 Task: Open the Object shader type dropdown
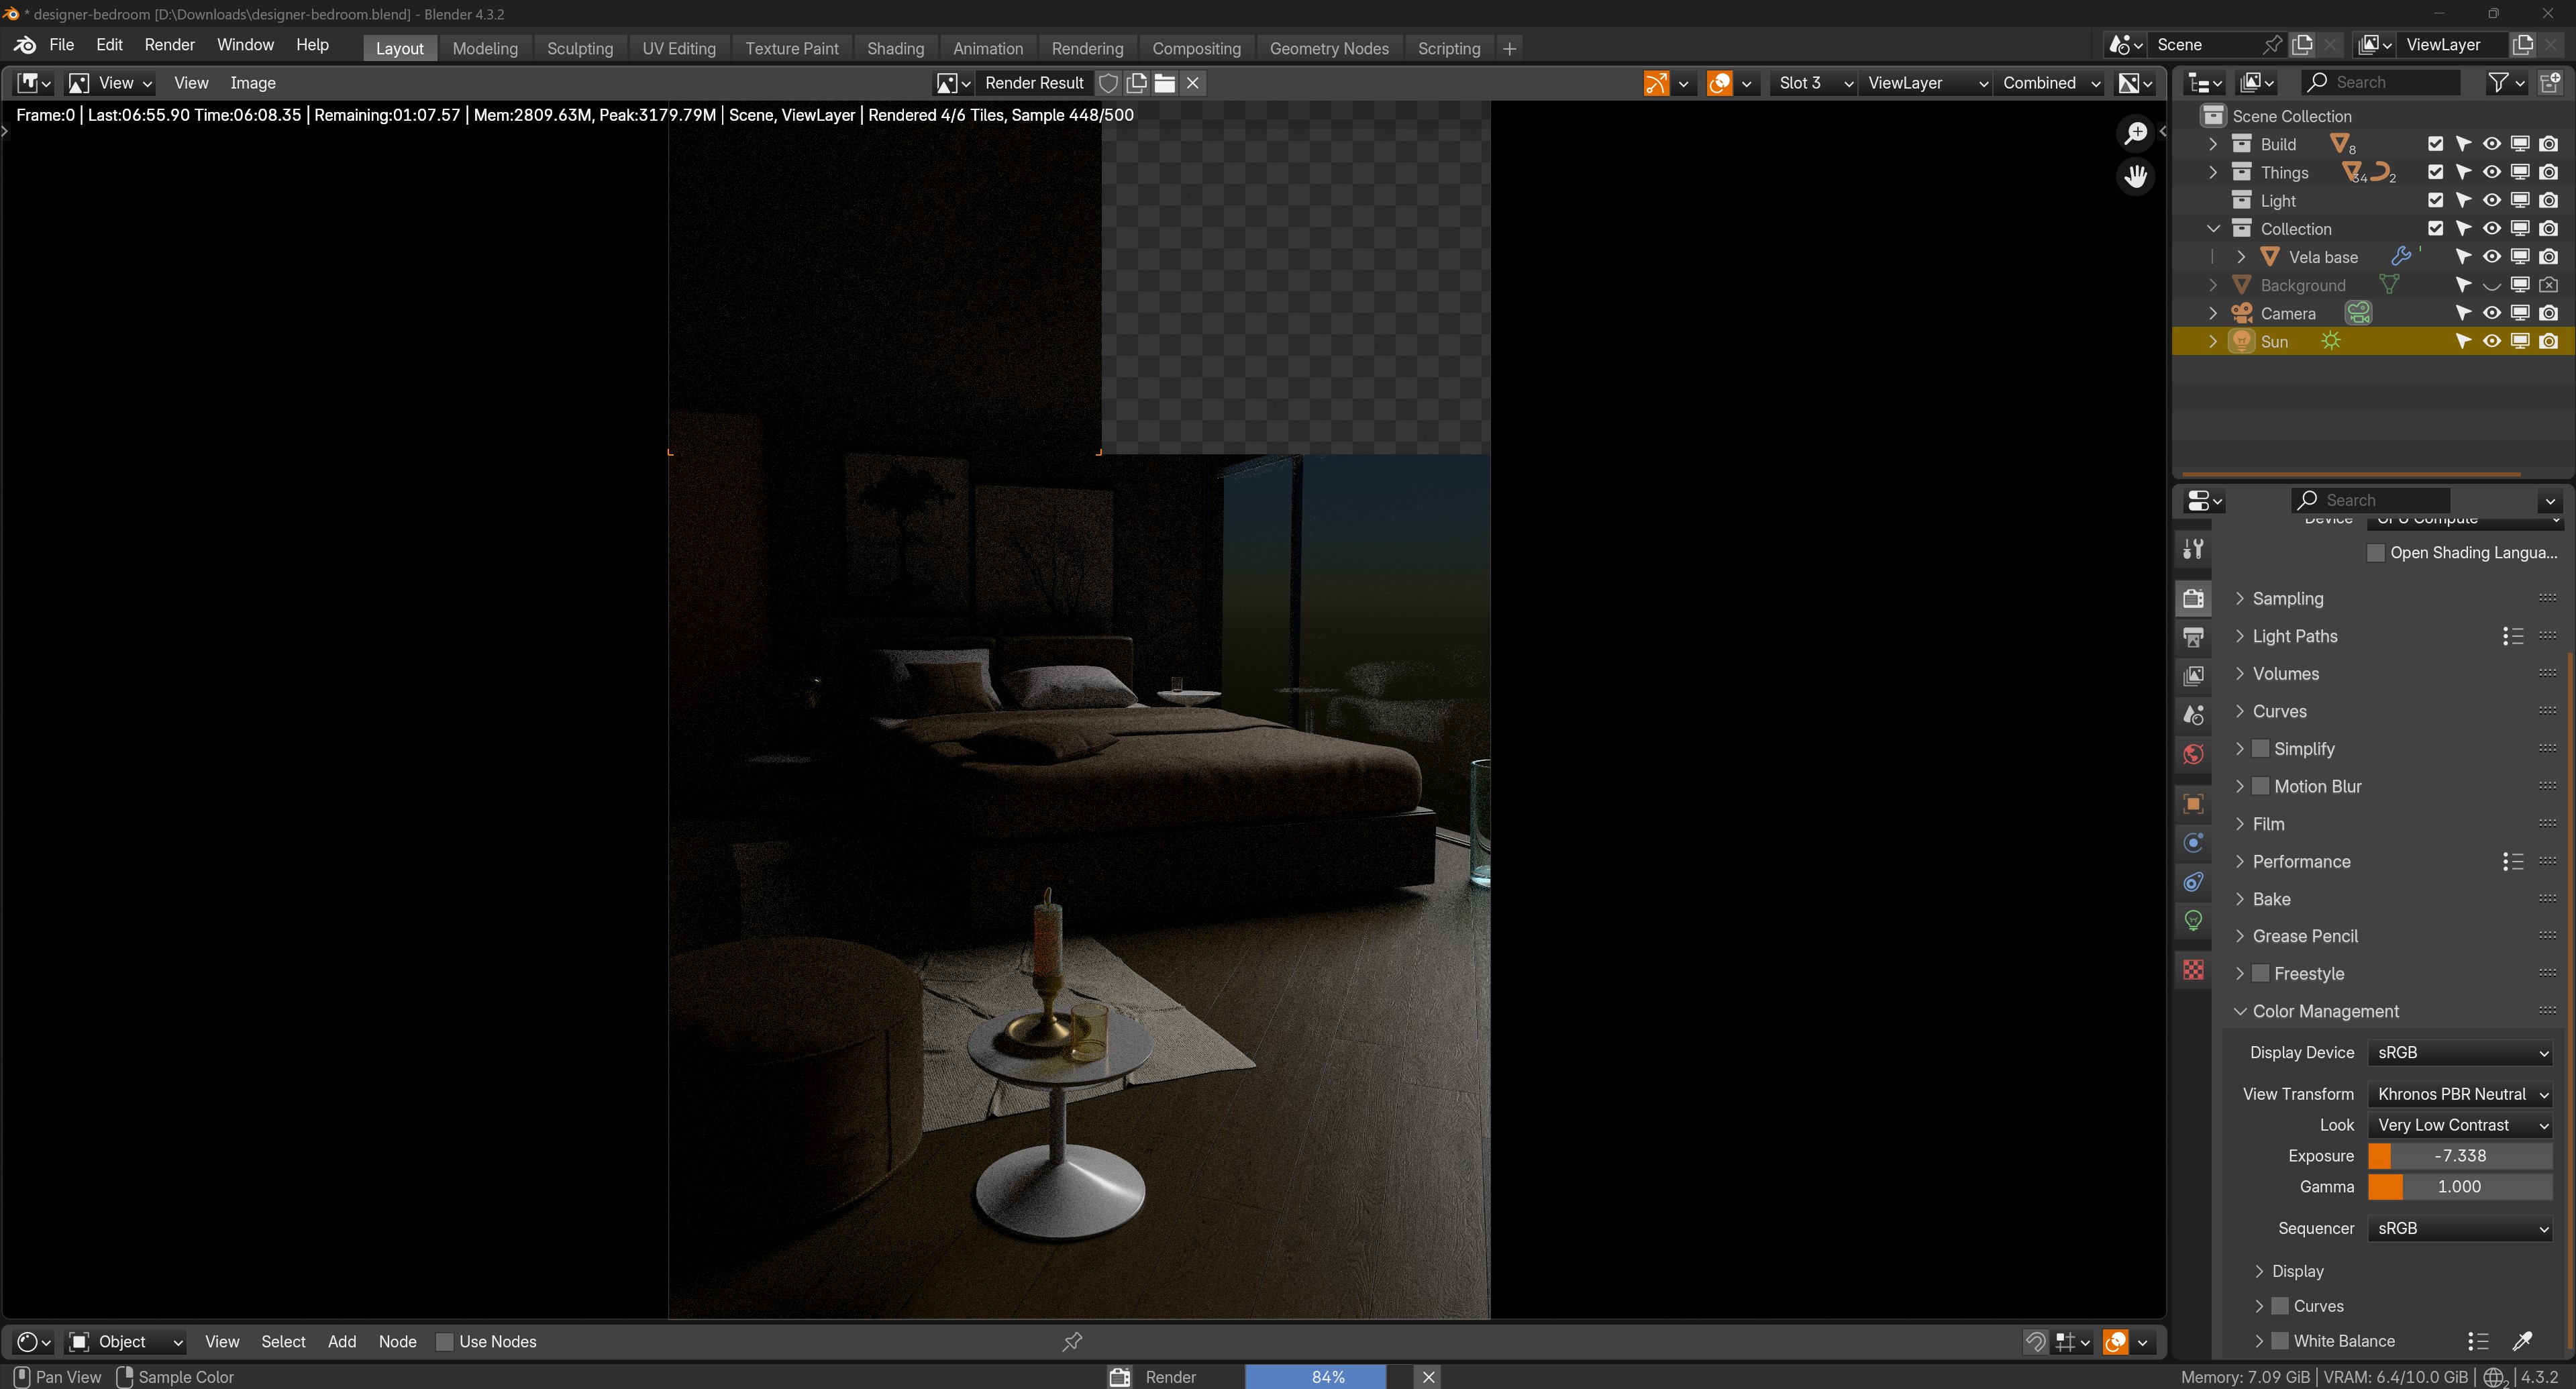tap(125, 1342)
